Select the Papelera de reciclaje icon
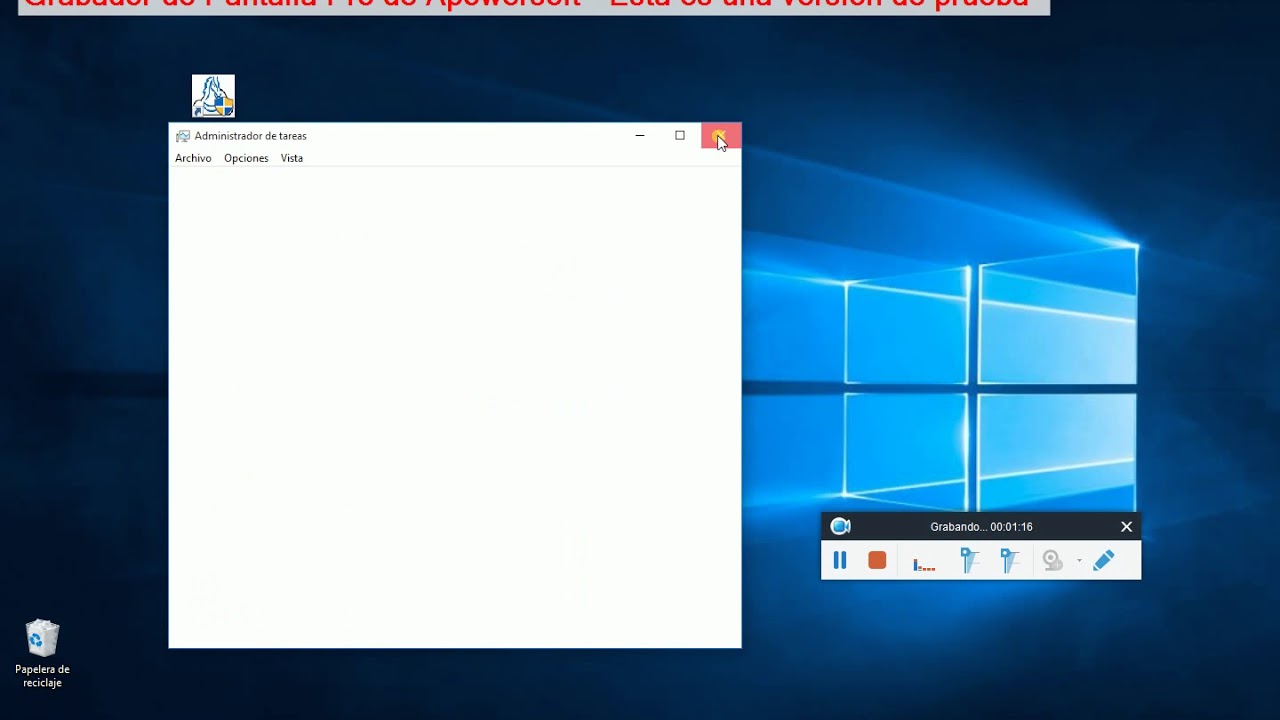 (x=42, y=654)
